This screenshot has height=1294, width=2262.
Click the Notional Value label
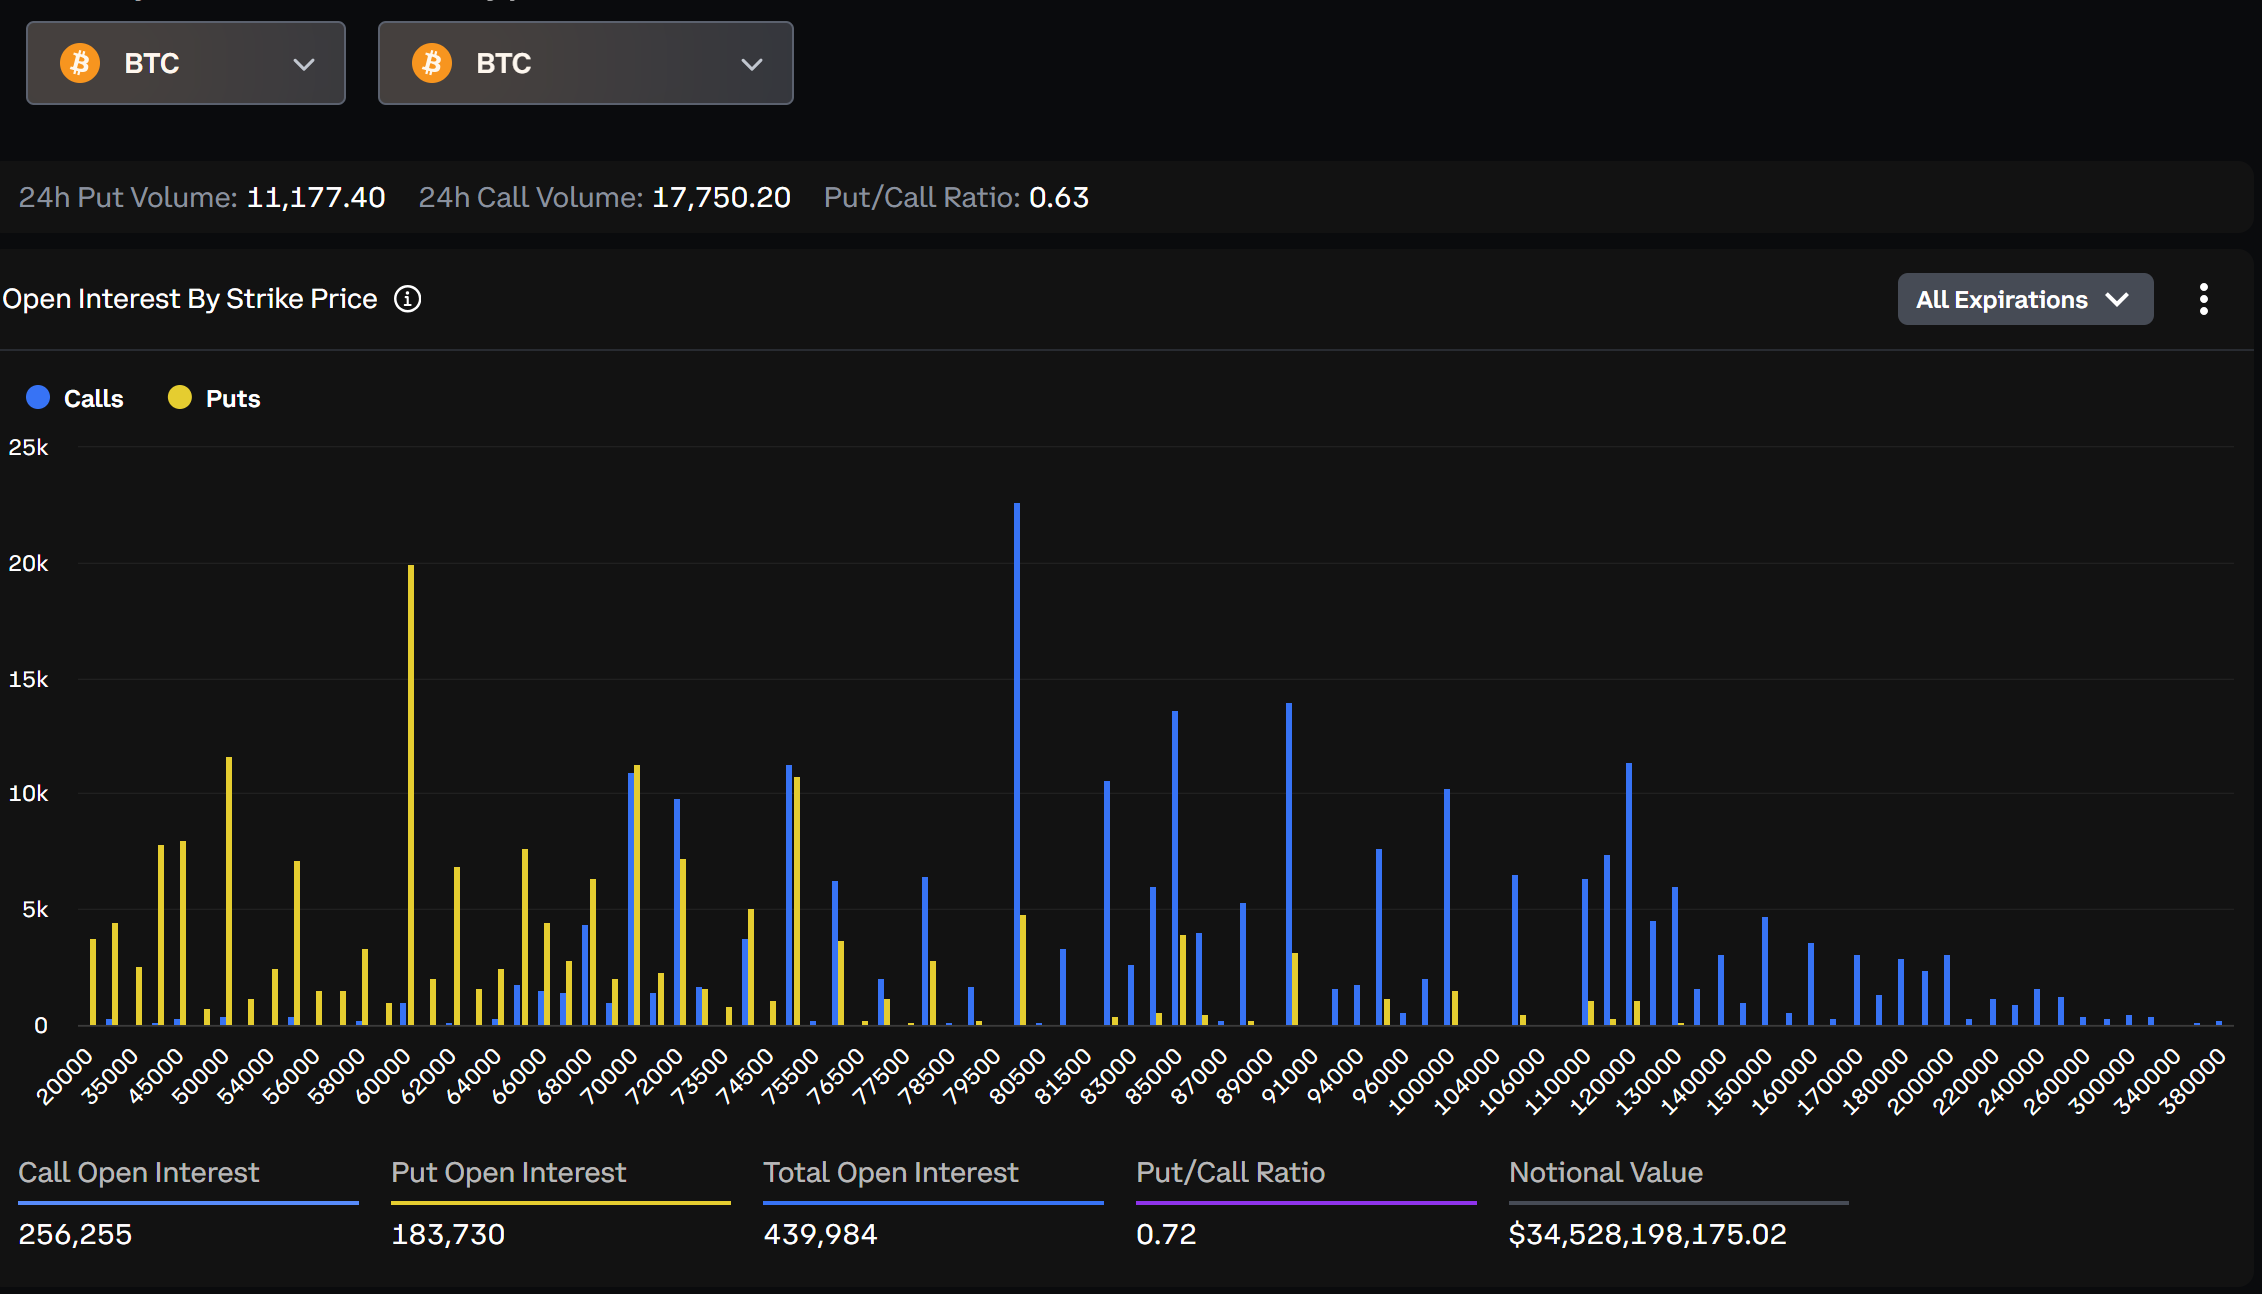point(1605,1173)
